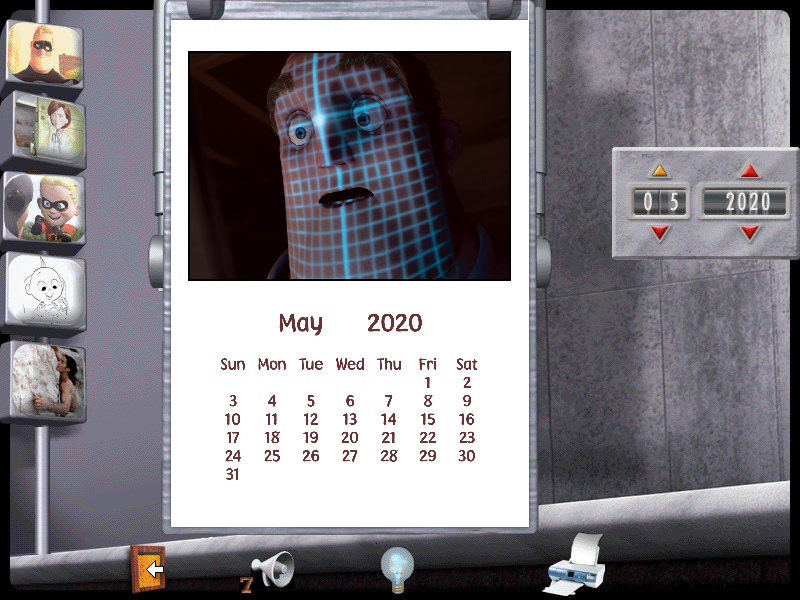800x600 pixels.
Task: Click the Mon column header
Action: tap(271, 364)
